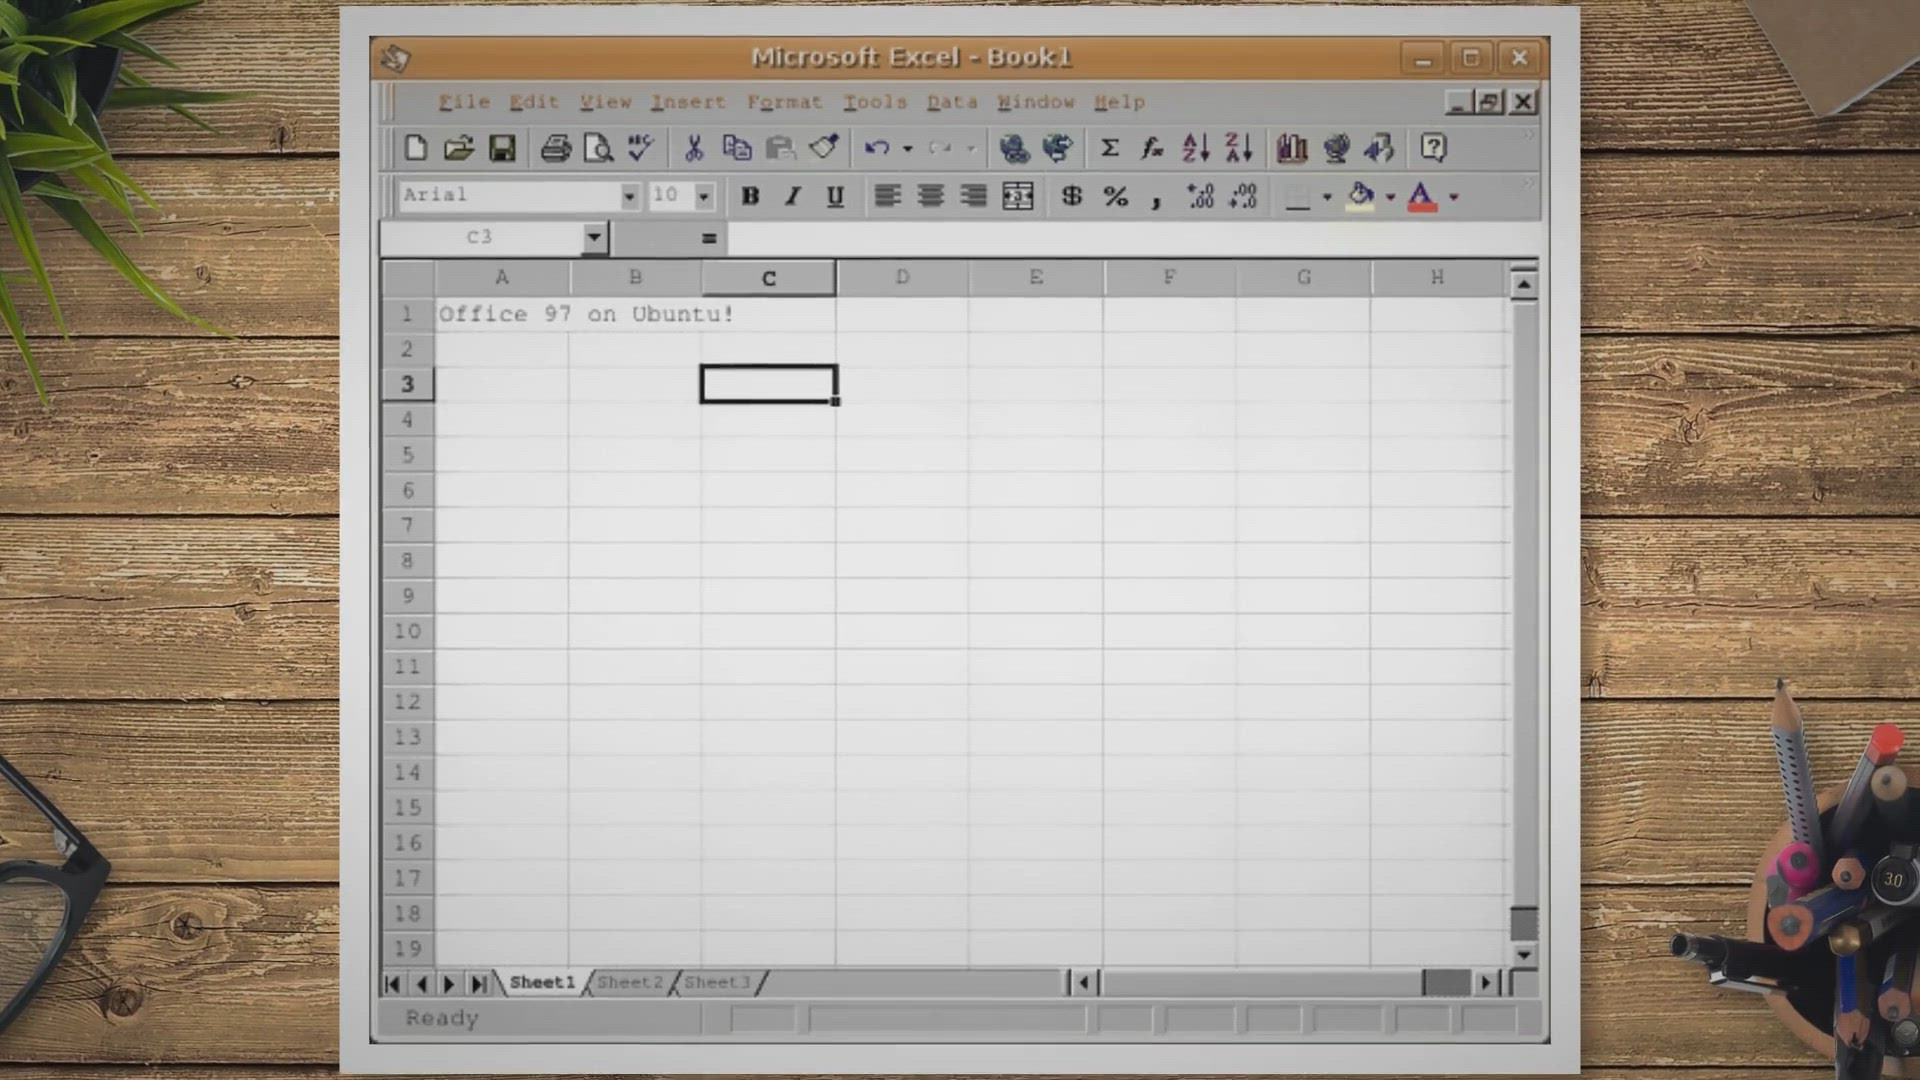Open the Paste Function fx icon
1920x1080 pixels.
[x=1153, y=148]
